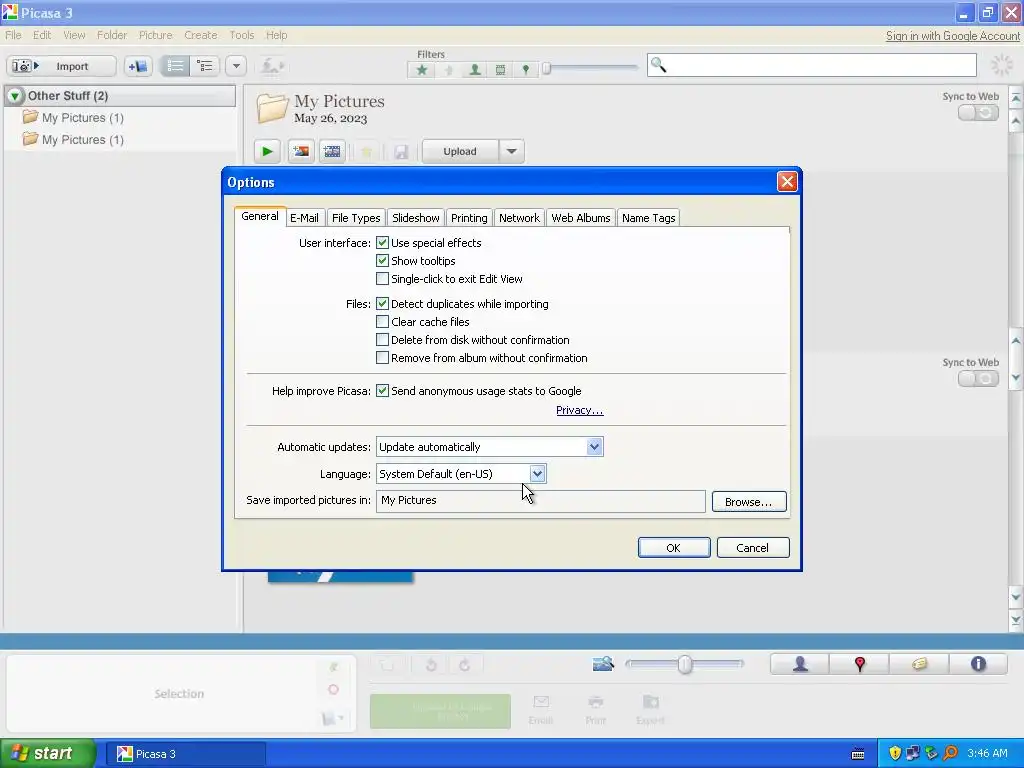
Task: Play fullscreen slideshow with green arrow
Action: click(267, 152)
